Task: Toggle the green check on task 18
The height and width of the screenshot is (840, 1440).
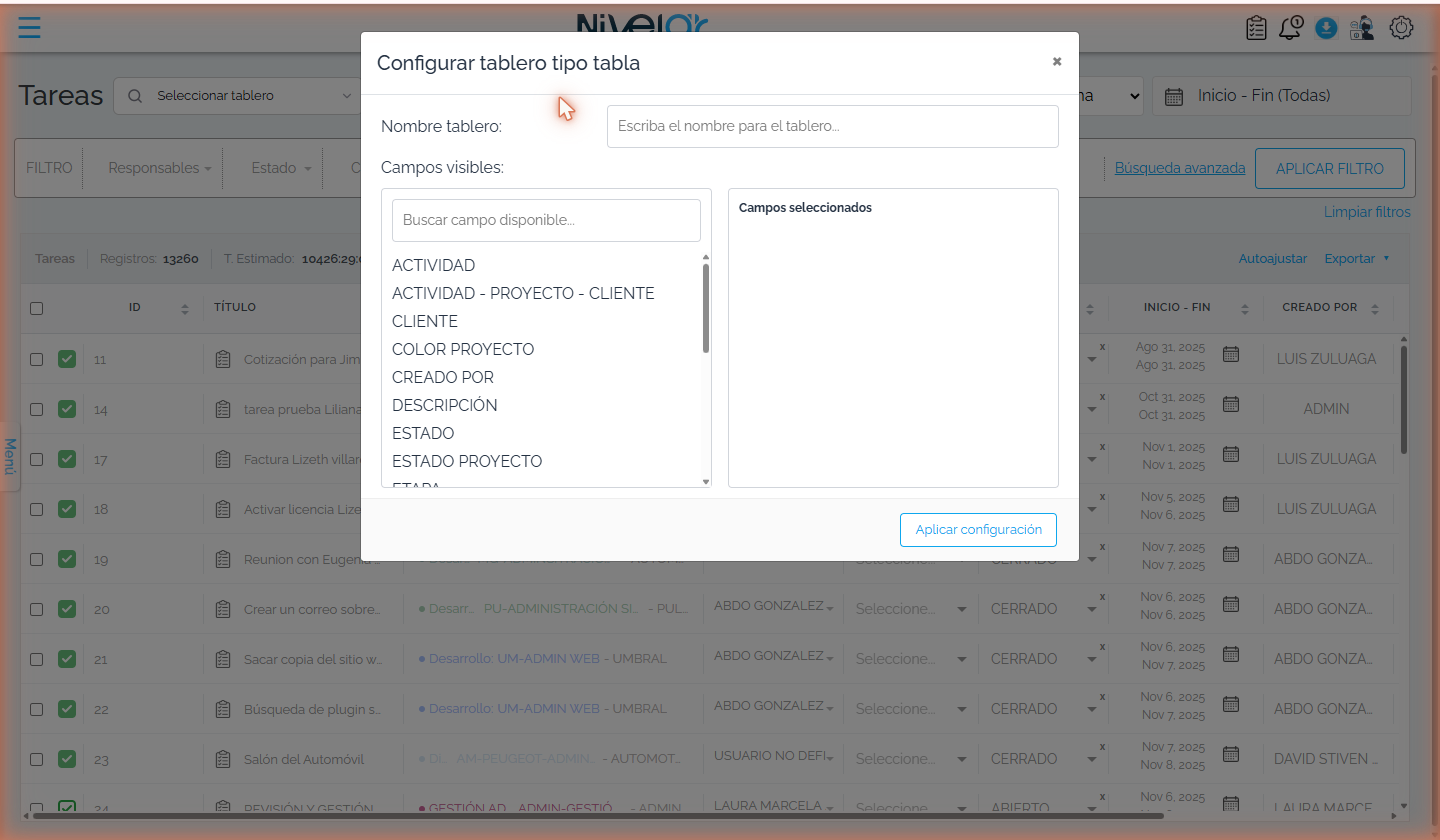Action: 67,509
